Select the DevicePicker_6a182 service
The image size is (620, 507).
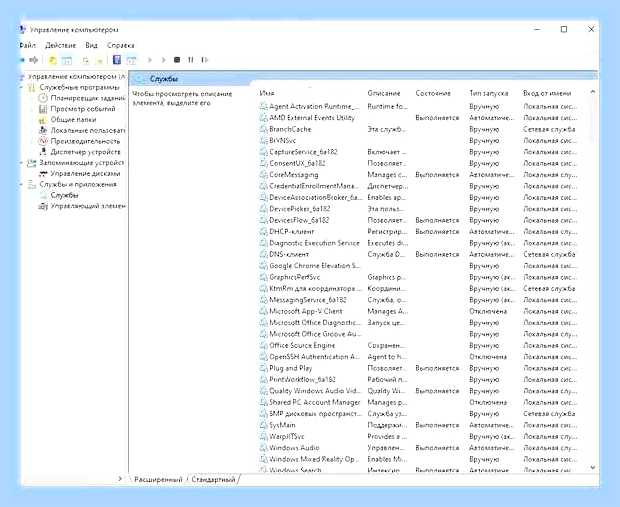pyautogui.click(x=418, y=209)
